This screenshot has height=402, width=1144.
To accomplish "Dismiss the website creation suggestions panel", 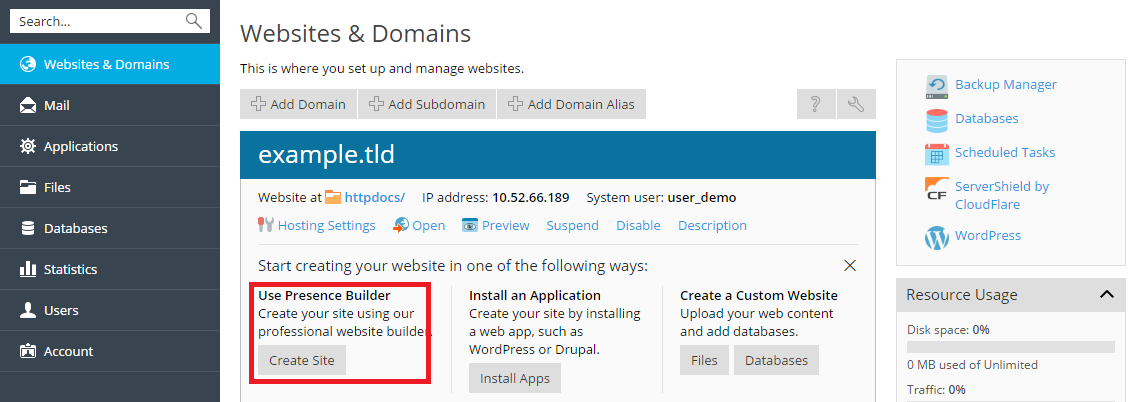I will click(x=850, y=266).
